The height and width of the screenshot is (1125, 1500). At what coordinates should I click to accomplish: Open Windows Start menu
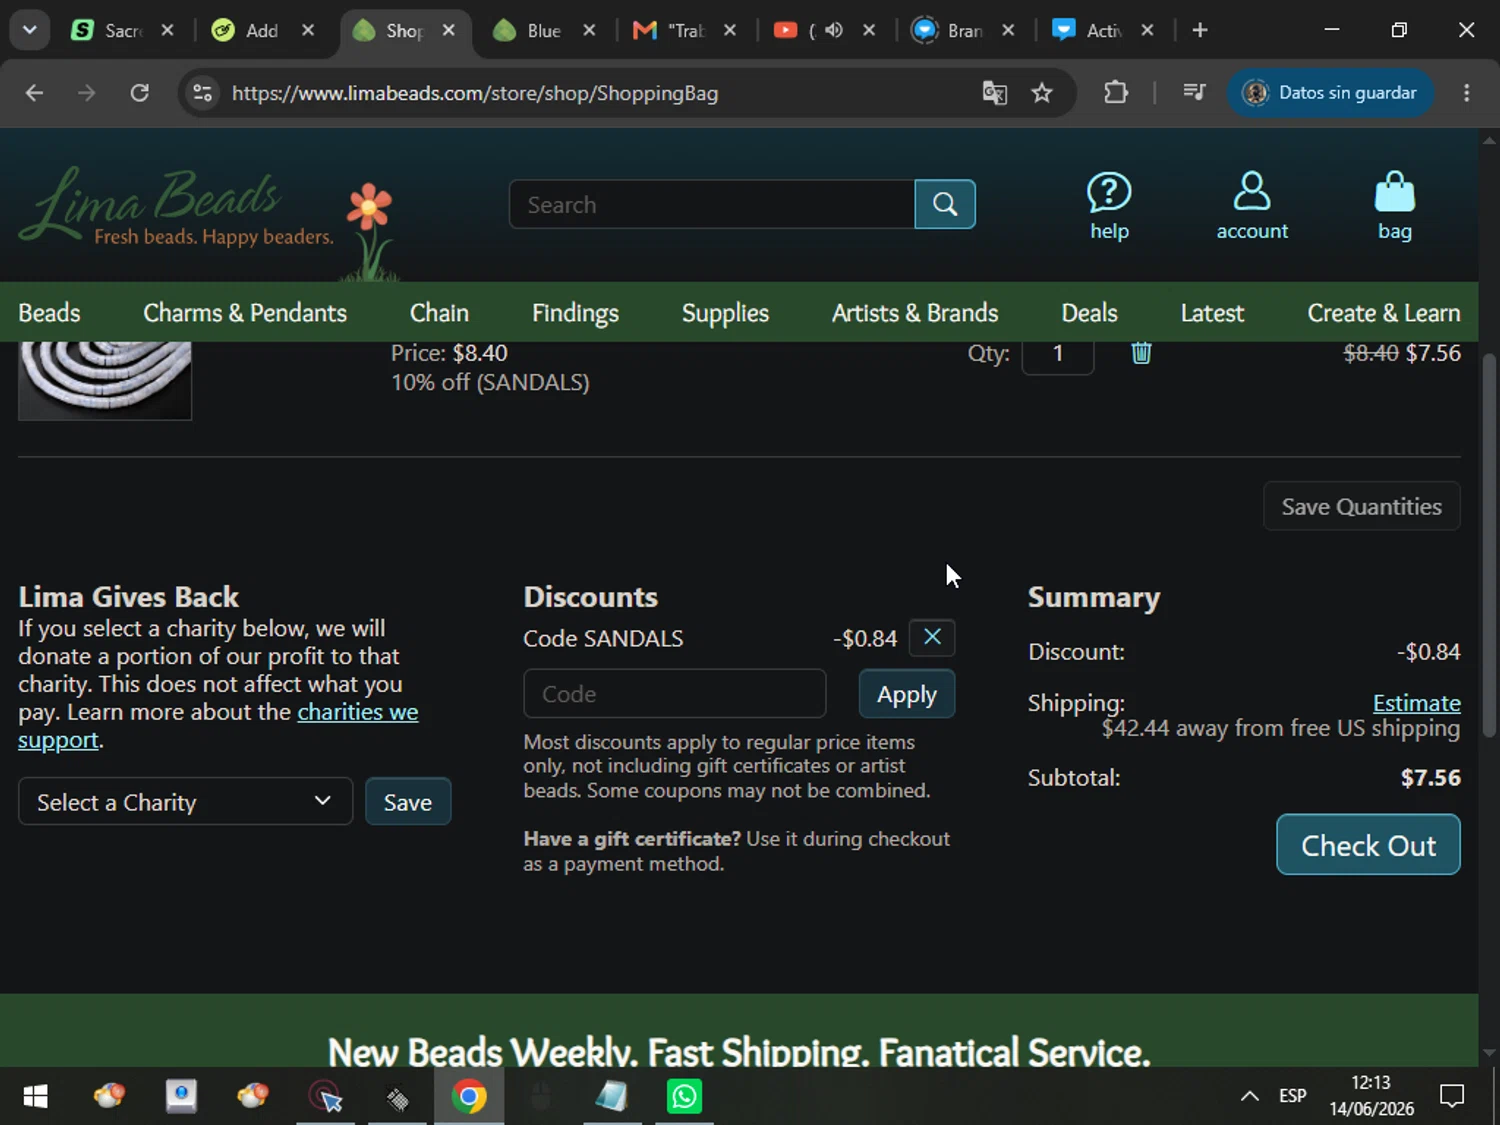[x=35, y=1097]
